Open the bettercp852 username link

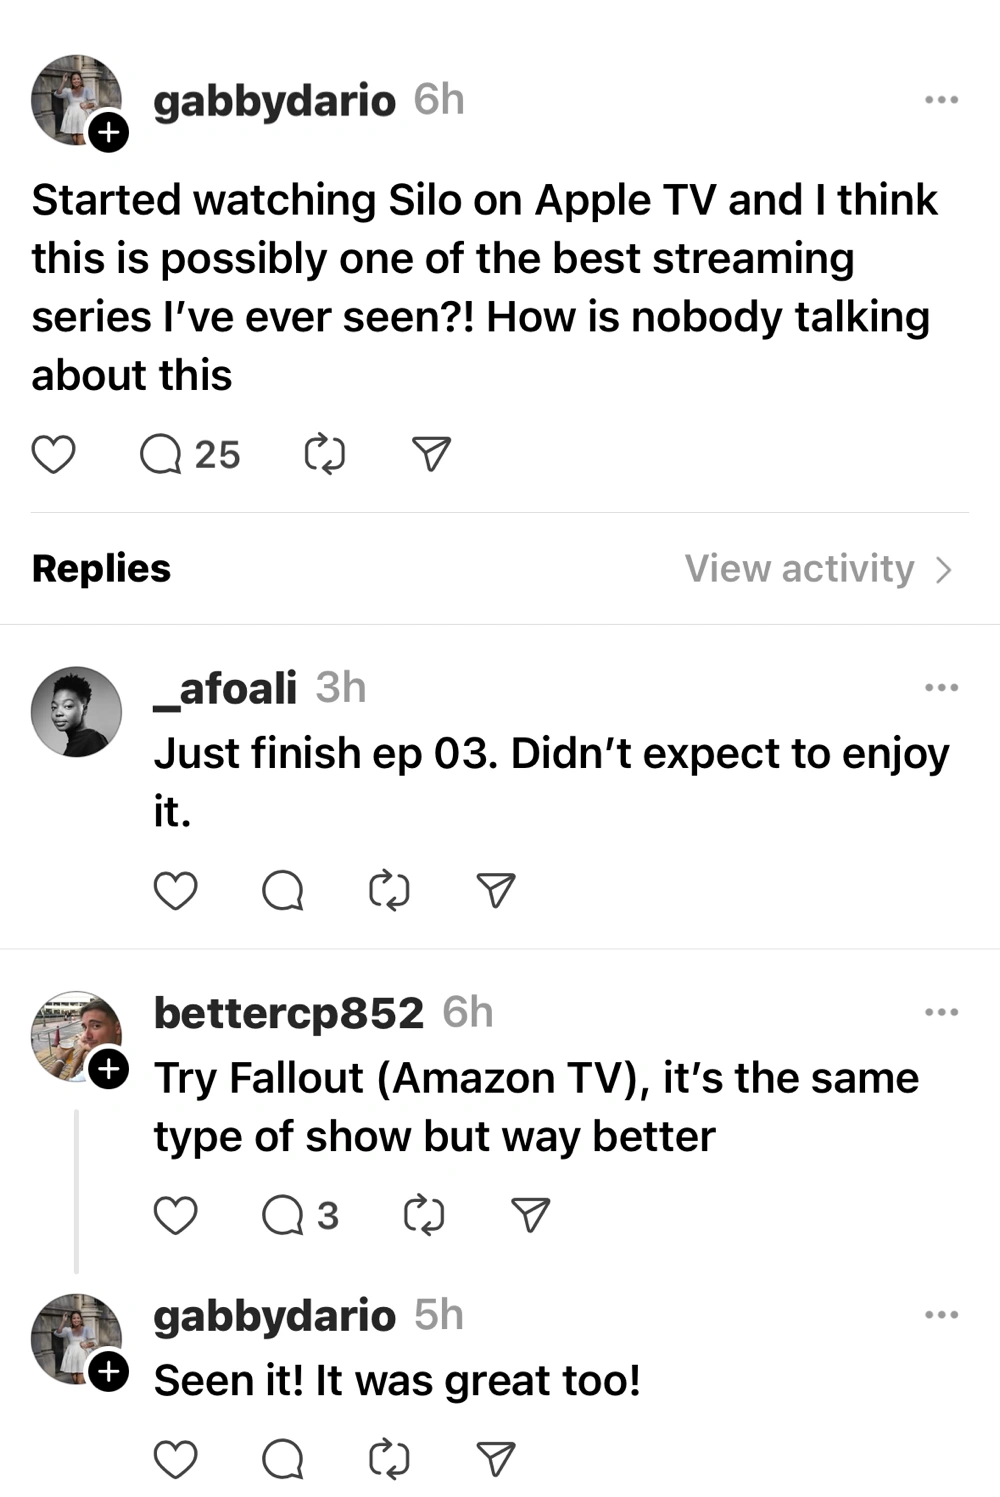(288, 1013)
